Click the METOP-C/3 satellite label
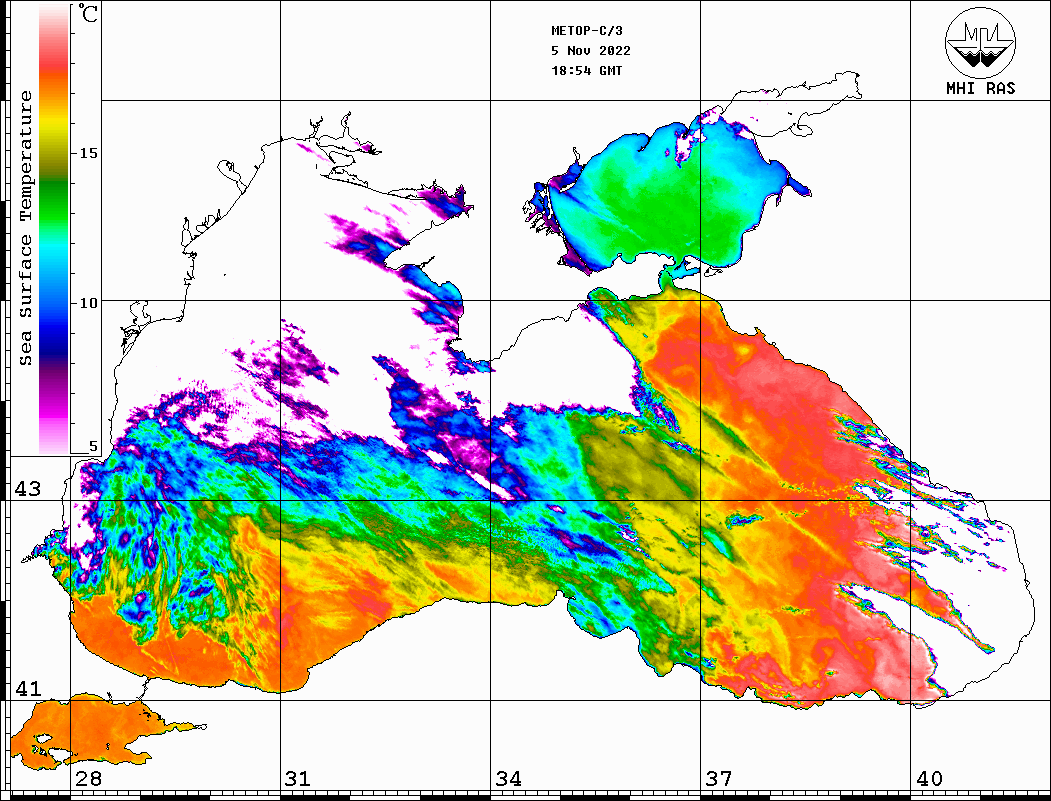This screenshot has height=801, width=1051. coord(586,31)
